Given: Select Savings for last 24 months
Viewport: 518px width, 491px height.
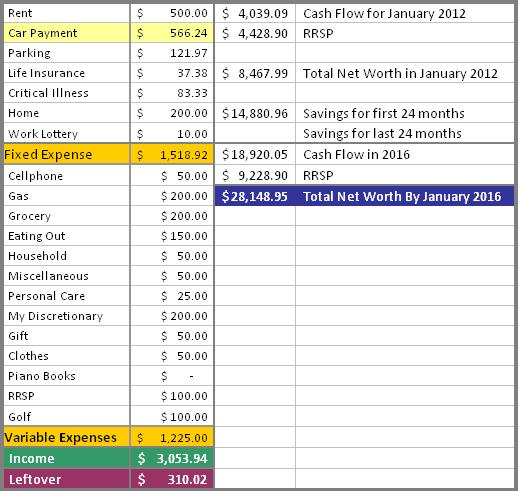Looking at the screenshot, I should tap(405, 133).
